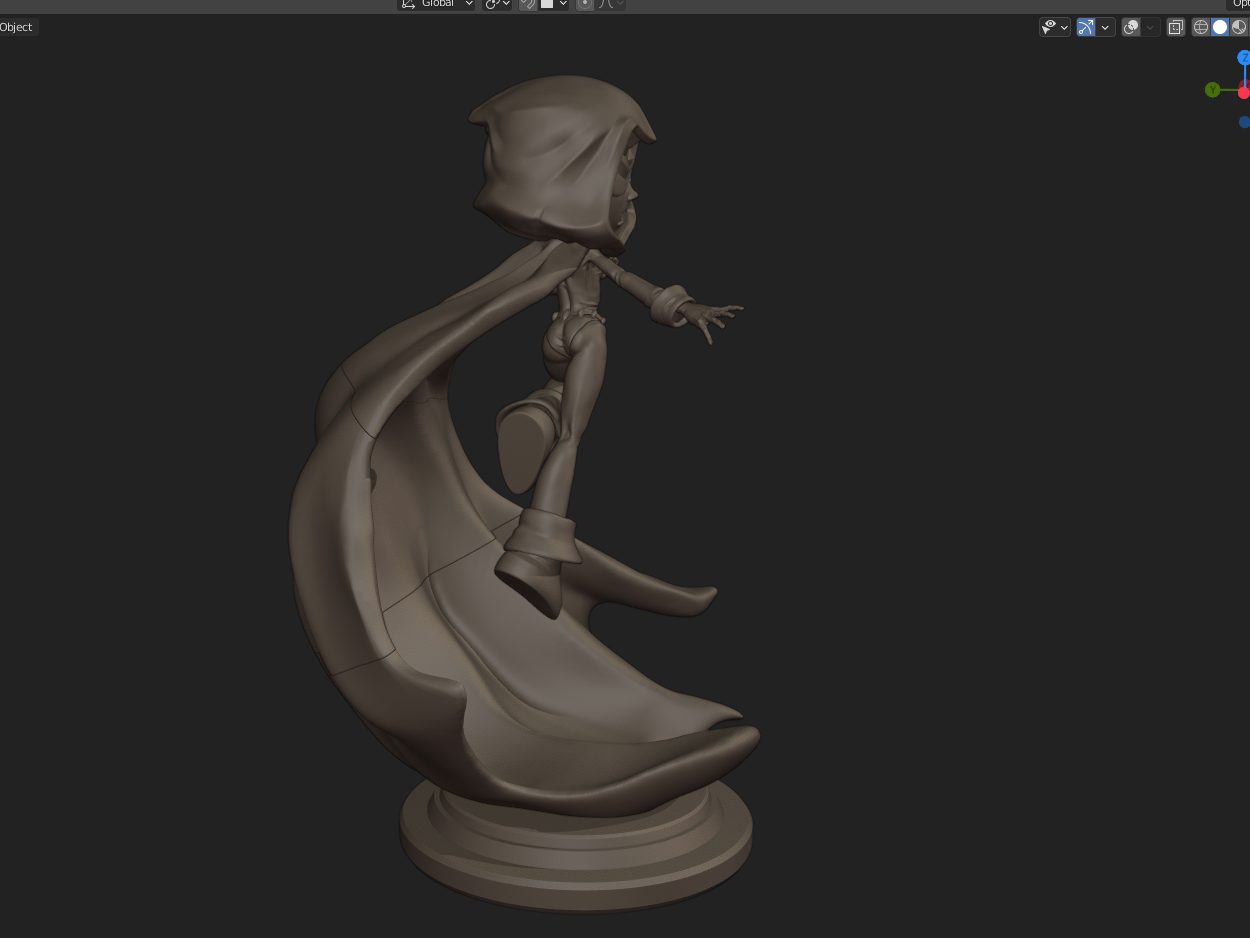Click the green Y axis gizmo handle
Screen dimensions: 1250x938
1212,90
